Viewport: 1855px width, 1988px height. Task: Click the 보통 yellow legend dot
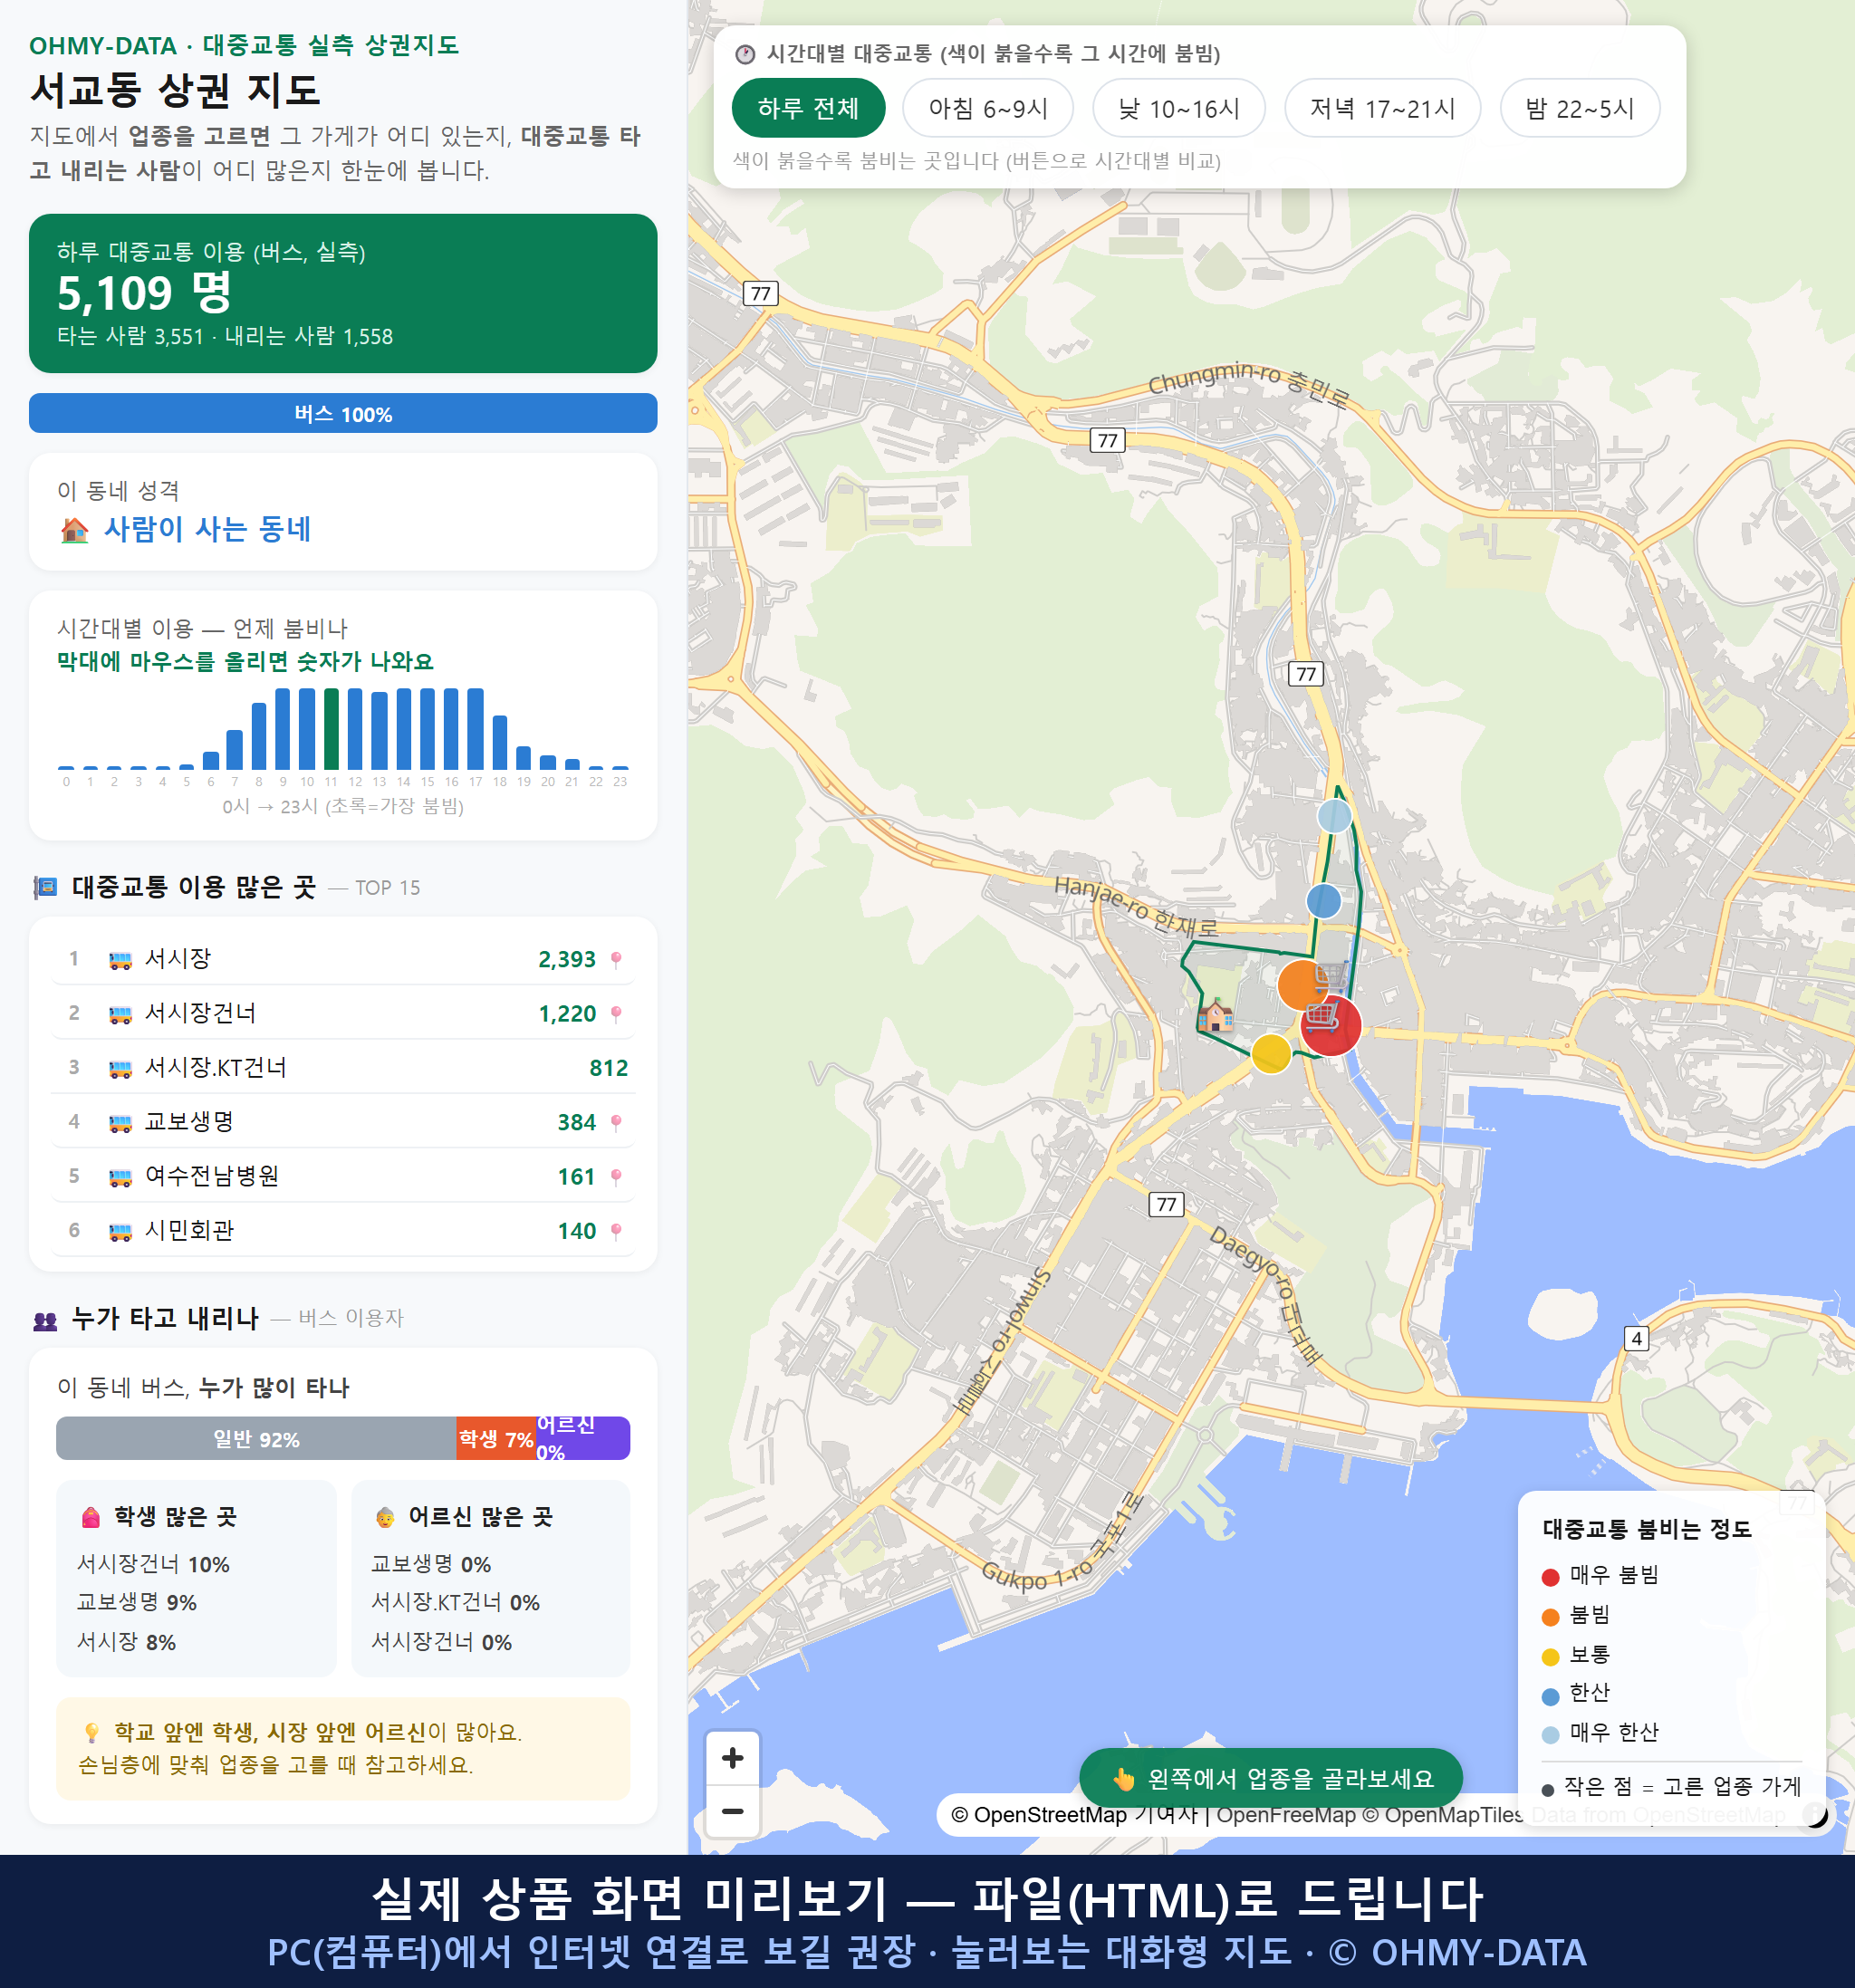coord(1550,1657)
